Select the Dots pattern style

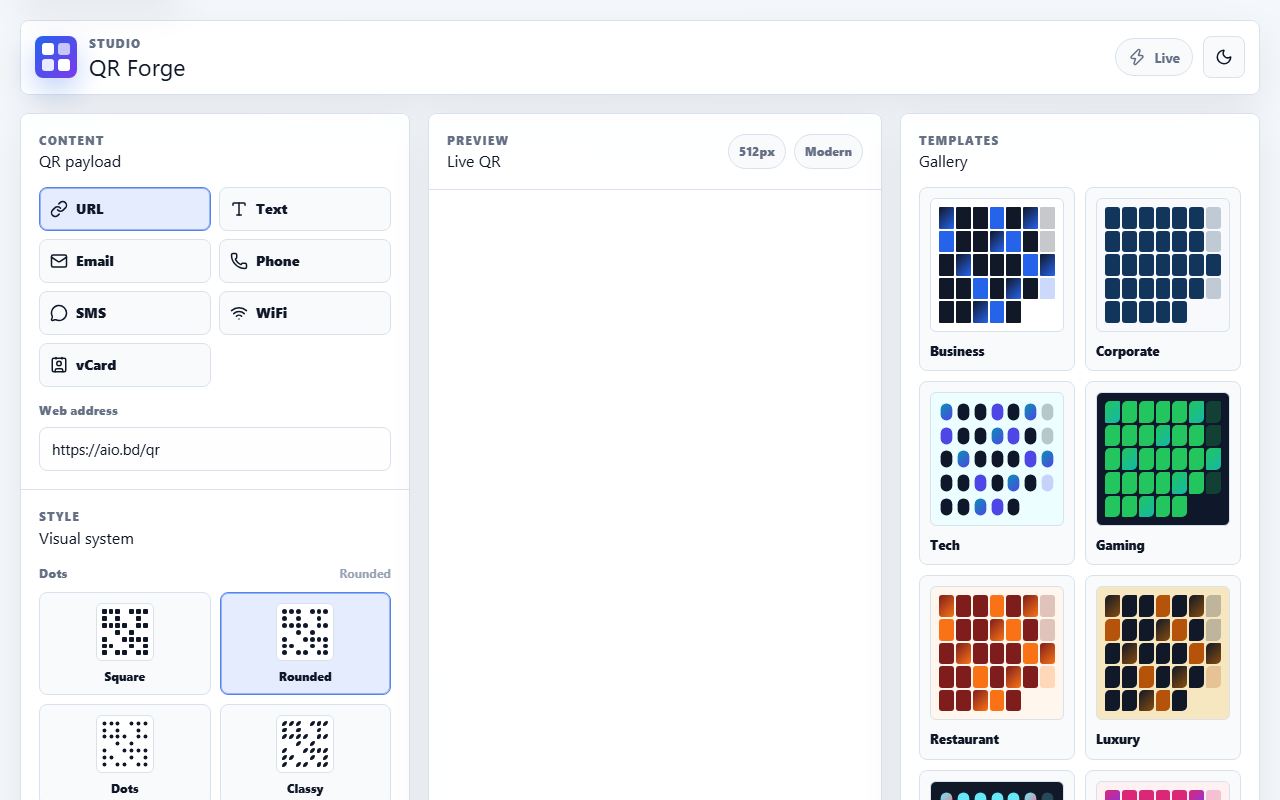(125, 752)
